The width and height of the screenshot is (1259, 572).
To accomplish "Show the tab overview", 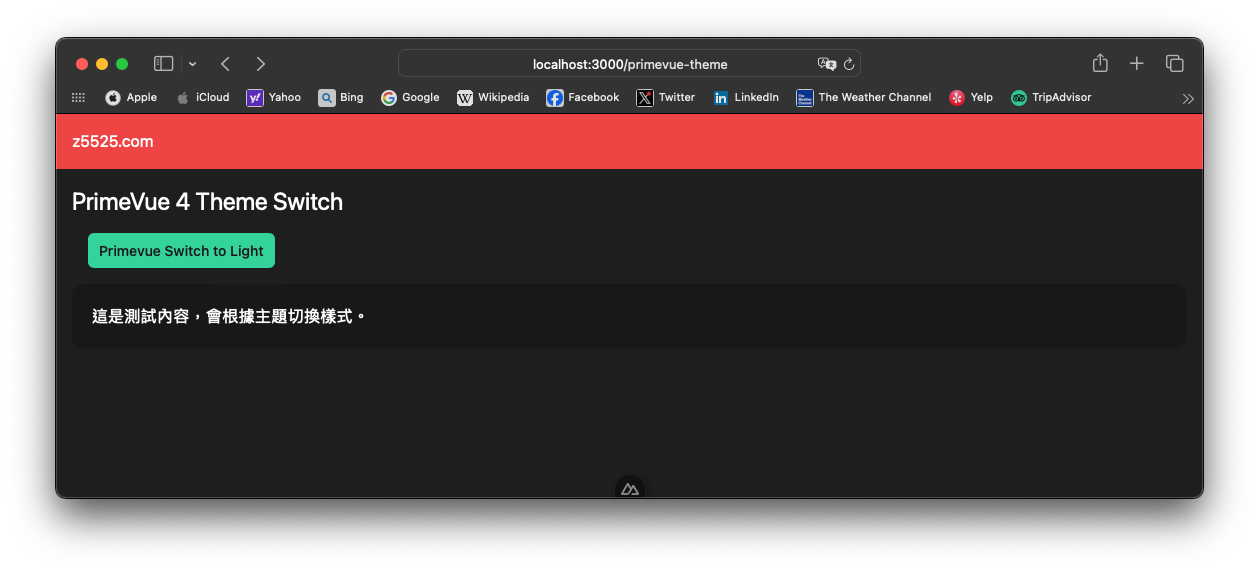I will pyautogui.click(x=1174, y=64).
